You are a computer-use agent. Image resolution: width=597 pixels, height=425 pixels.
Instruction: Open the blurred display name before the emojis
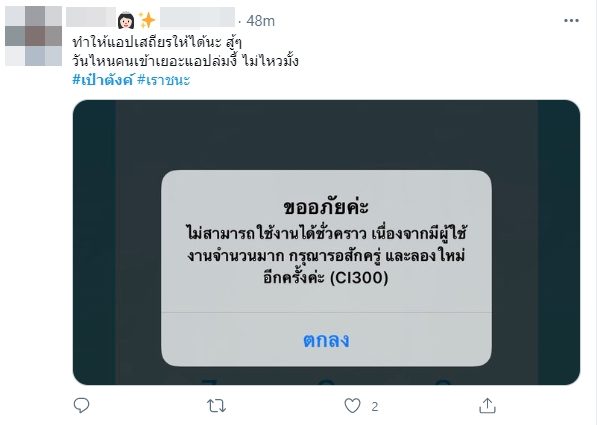(x=91, y=17)
